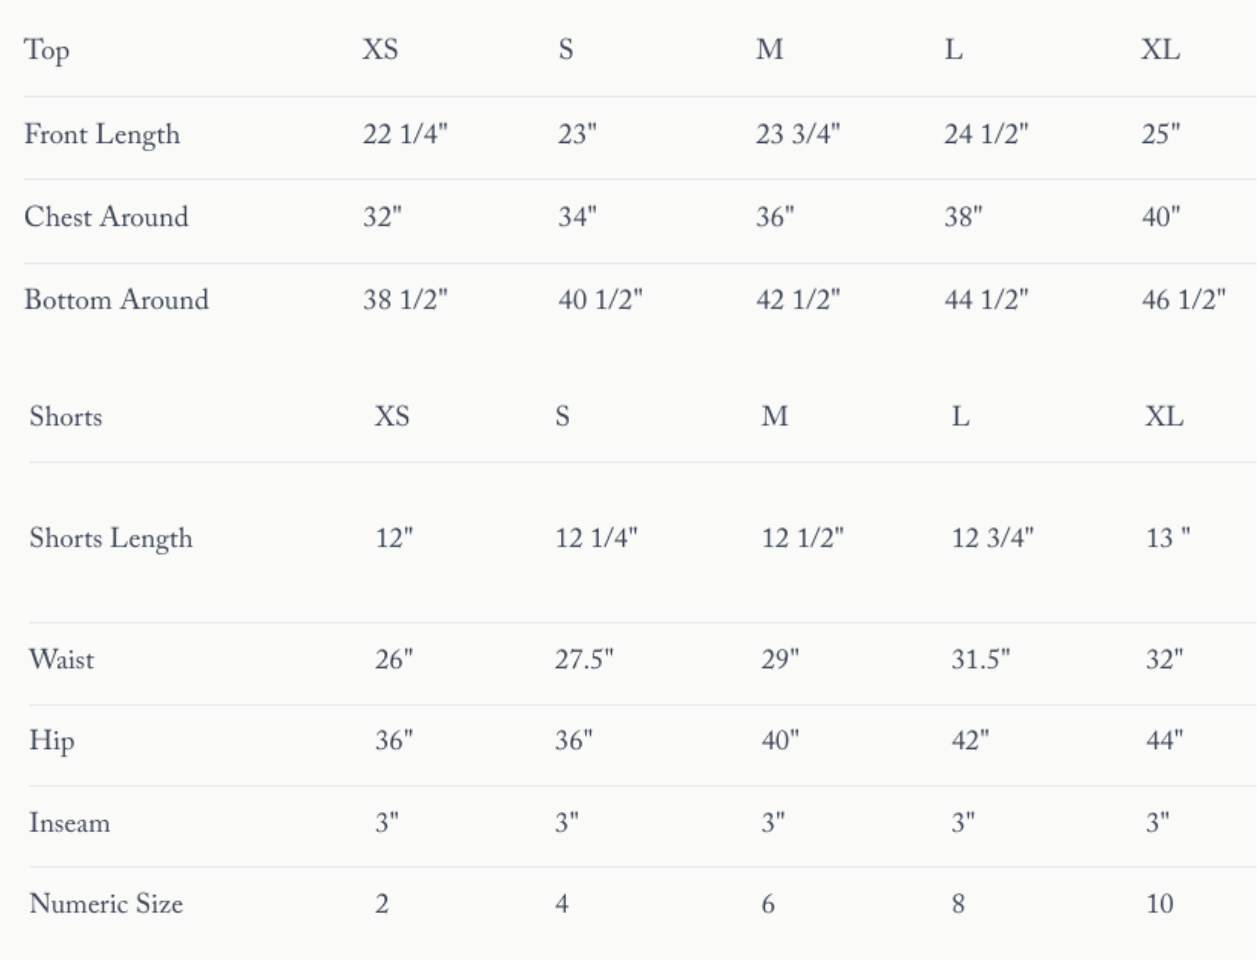
Task: Select the Front Length row label
Action: tap(102, 134)
